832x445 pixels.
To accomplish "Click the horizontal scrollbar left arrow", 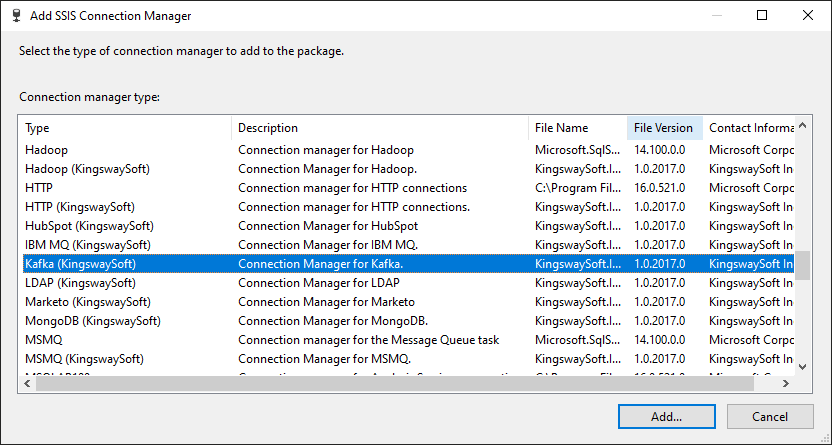I will (x=28, y=383).
